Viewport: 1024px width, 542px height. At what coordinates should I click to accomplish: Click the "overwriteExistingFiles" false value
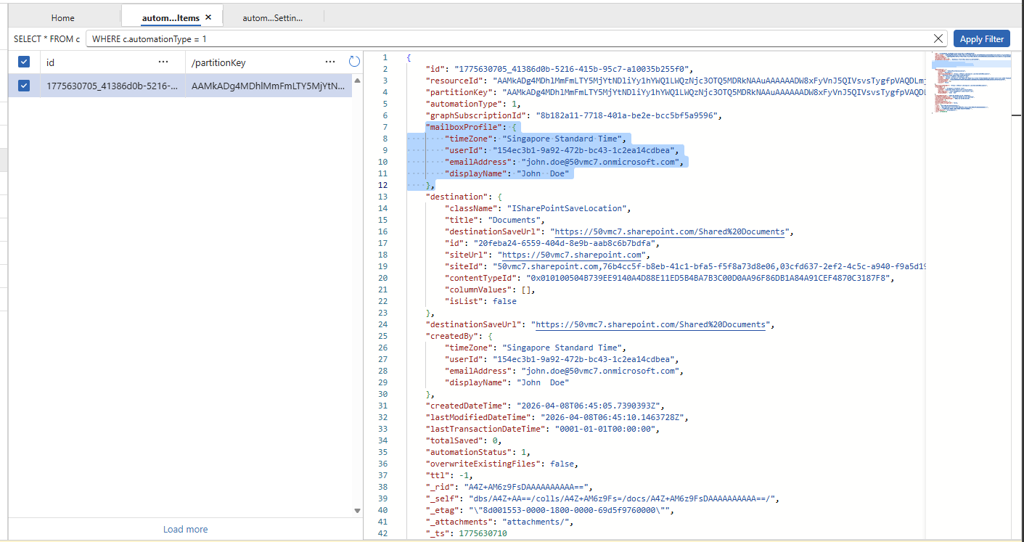[562, 464]
